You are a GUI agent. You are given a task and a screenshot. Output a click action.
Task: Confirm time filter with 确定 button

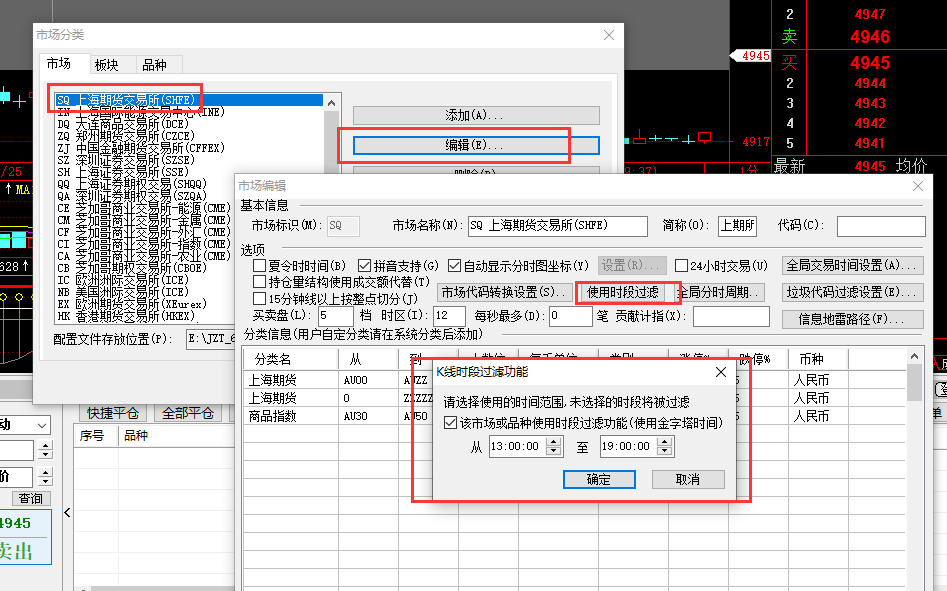coord(599,479)
